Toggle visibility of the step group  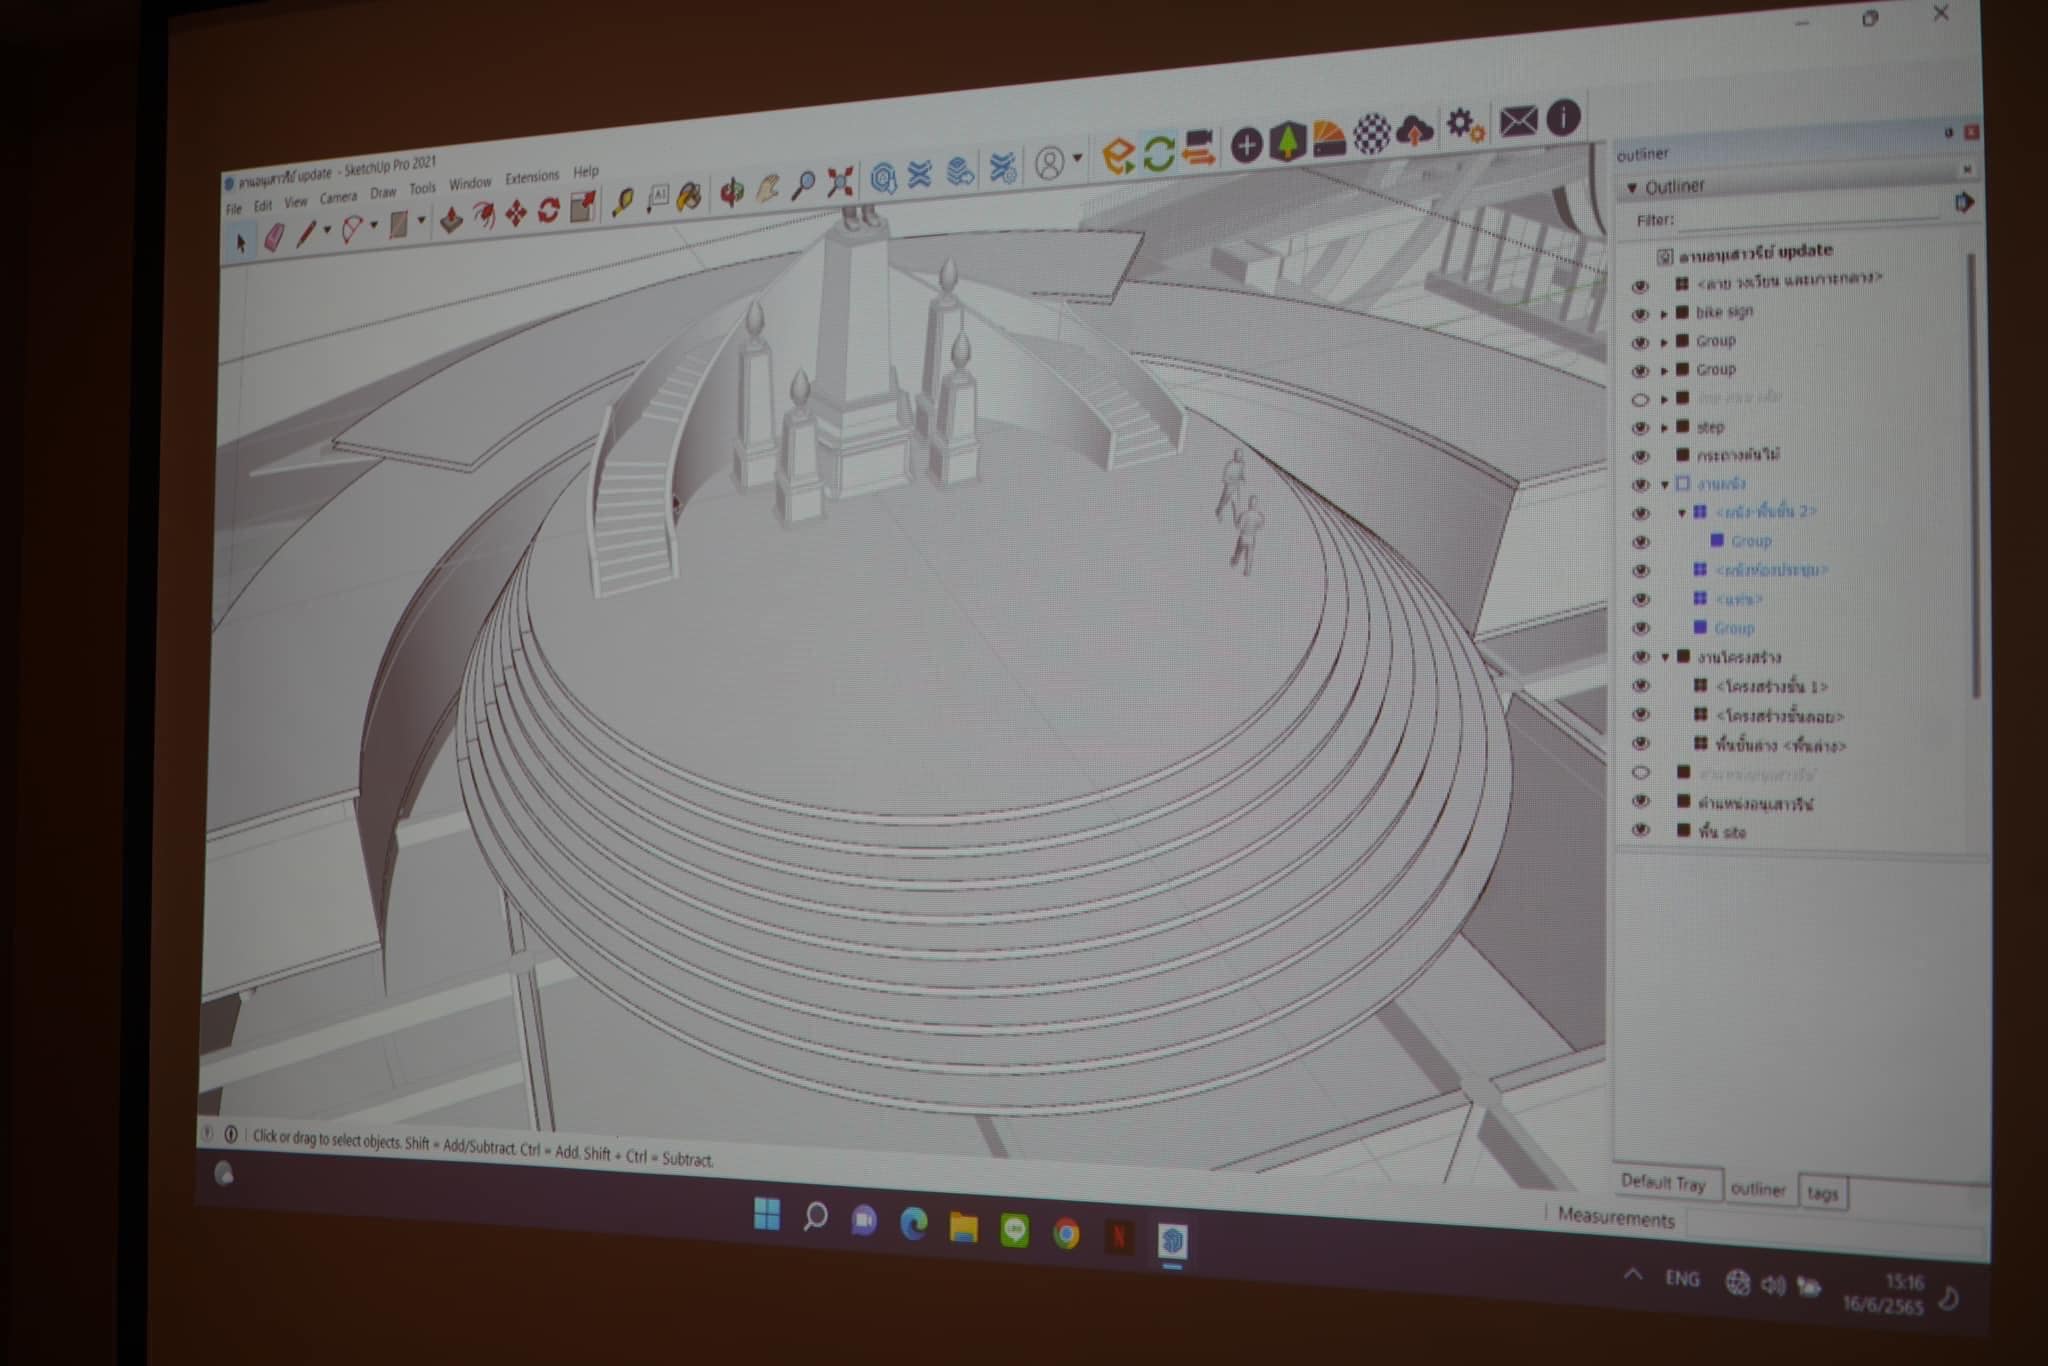click(x=1640, y=428)
